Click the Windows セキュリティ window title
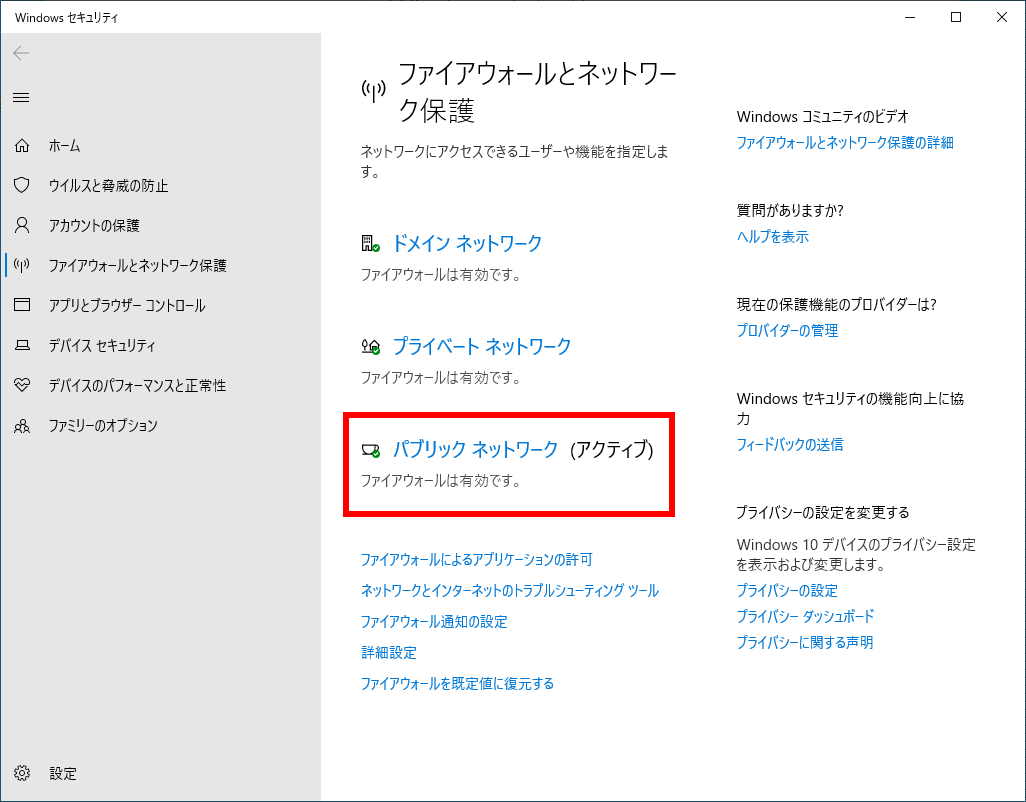Viewport: 1026px width, 802px height. 66,18
